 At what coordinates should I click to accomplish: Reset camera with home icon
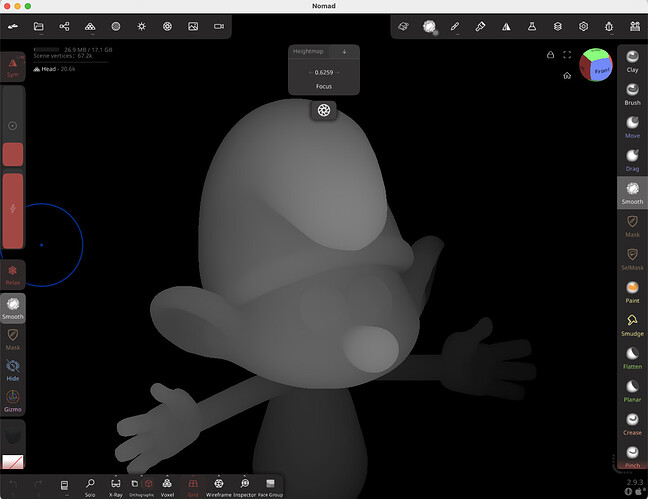click(x=567, y=75)
